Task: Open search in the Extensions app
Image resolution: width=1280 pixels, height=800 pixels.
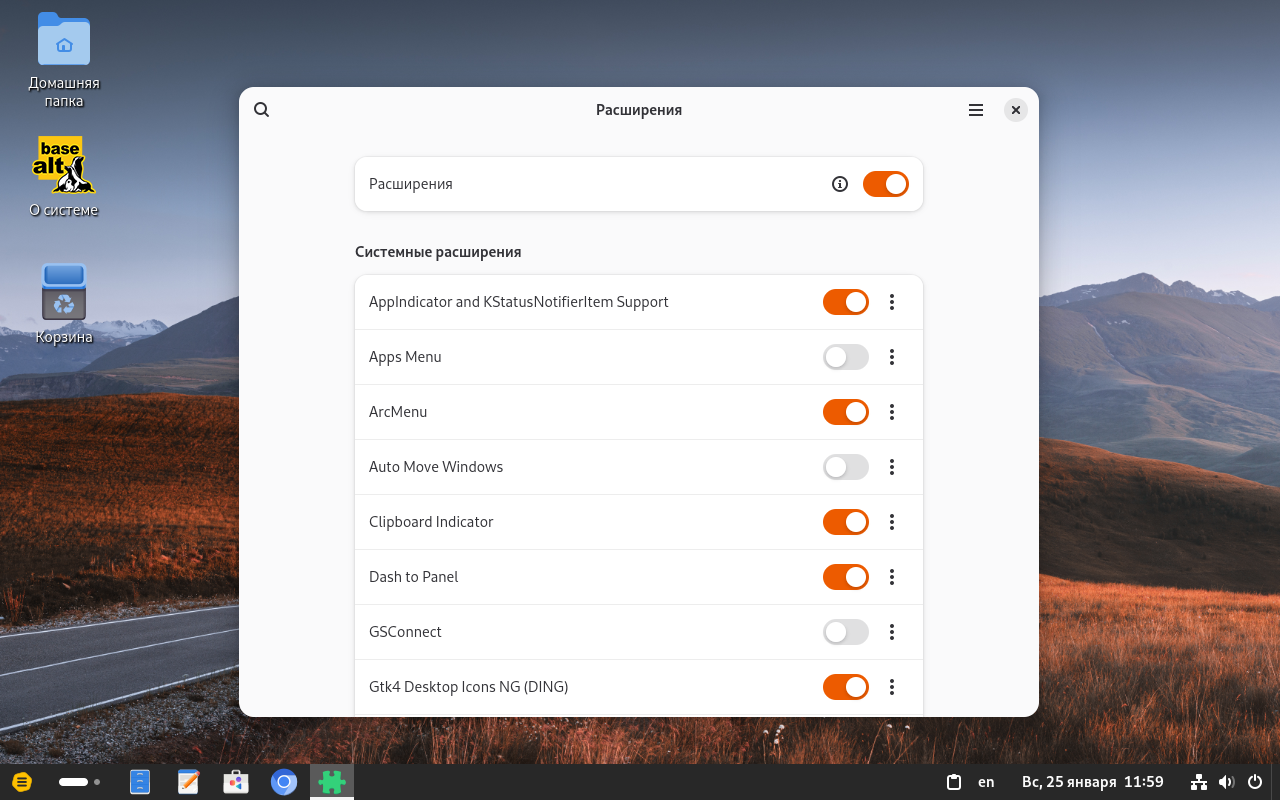Action: point(261,110)
